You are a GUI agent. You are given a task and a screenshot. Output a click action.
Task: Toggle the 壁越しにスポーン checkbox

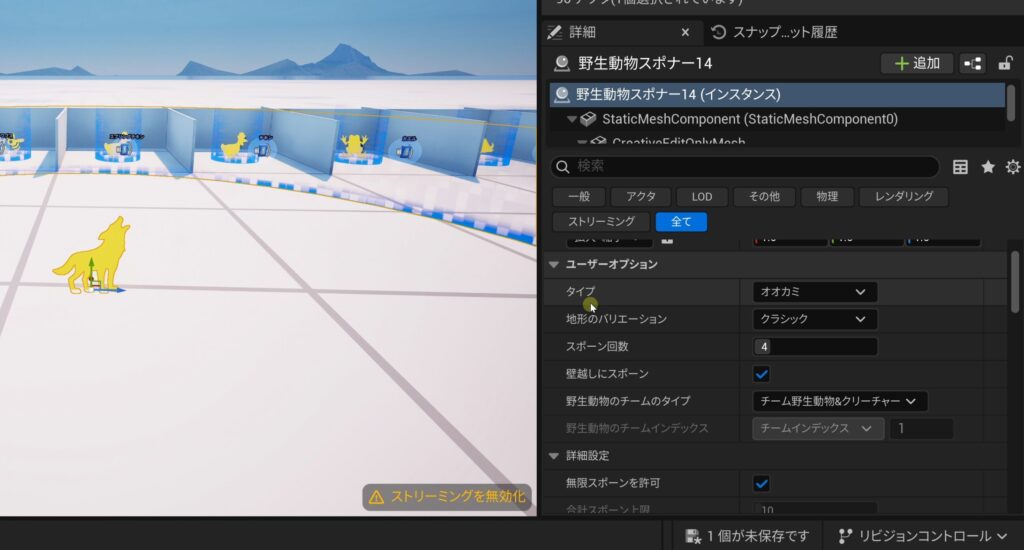(761, 374)
